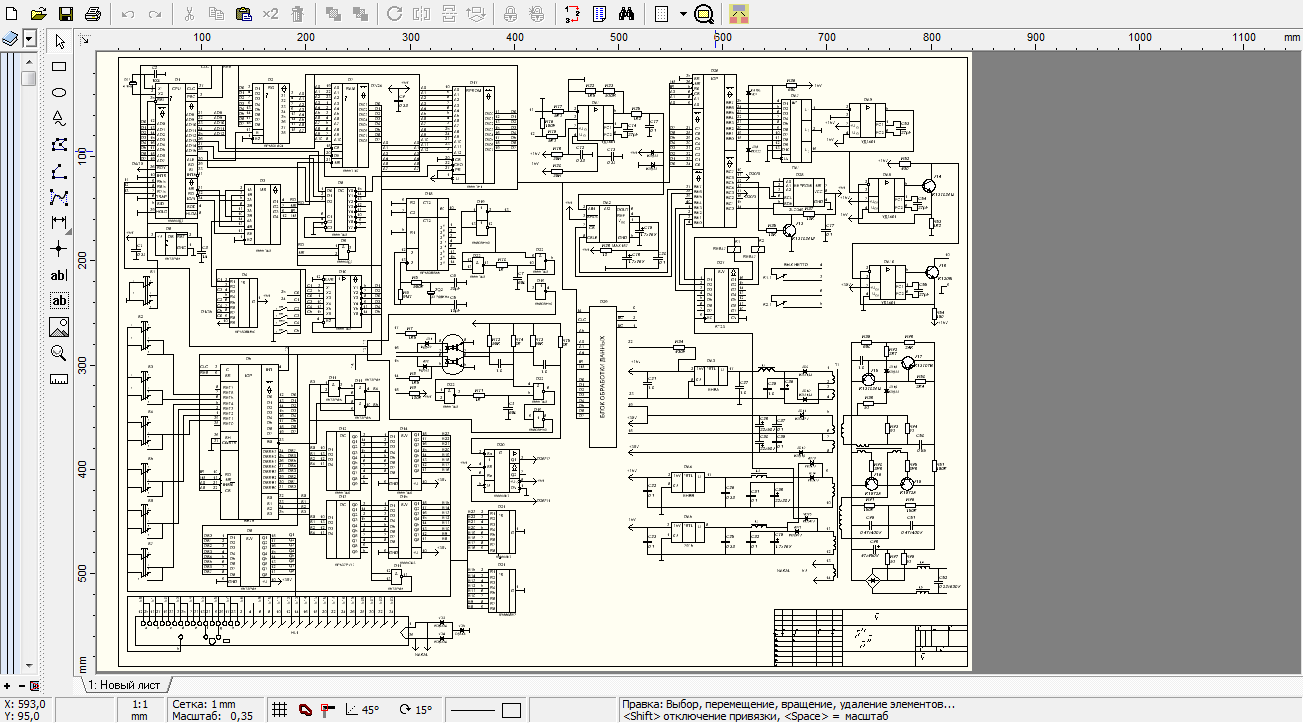Viewport: 1303px width, 723px height.
Task: Toggle grid visibility in the status bar
Action: tap(281, 709)
